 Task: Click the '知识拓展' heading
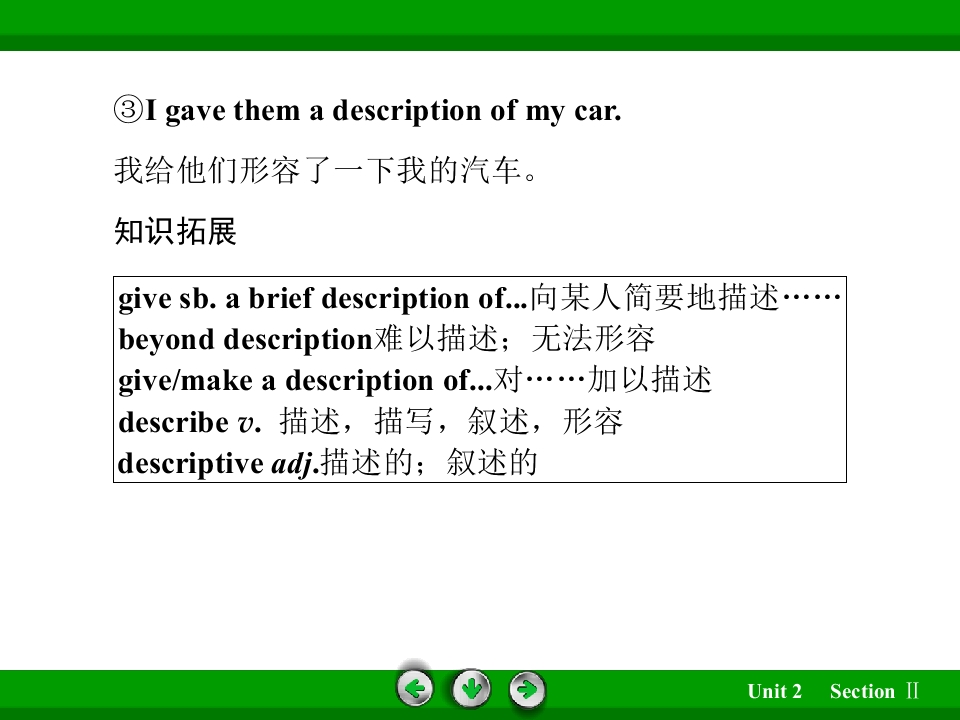pyautogui.click(x=175, y=231)
